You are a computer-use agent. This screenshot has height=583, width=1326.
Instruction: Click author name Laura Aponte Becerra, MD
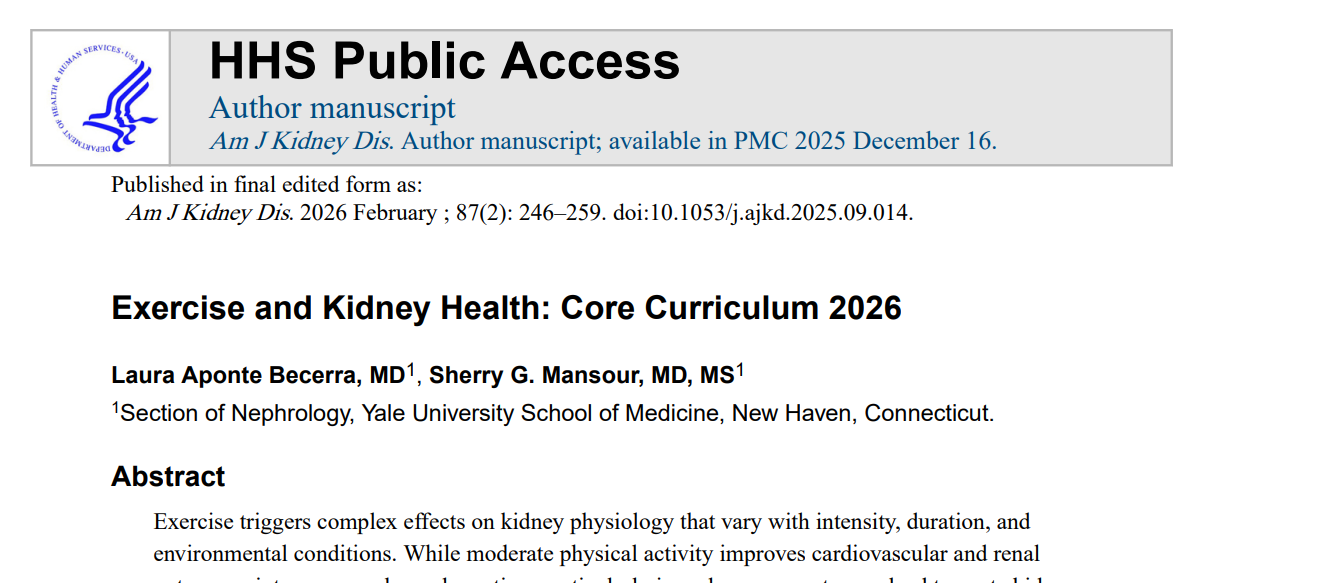(257, 376)
